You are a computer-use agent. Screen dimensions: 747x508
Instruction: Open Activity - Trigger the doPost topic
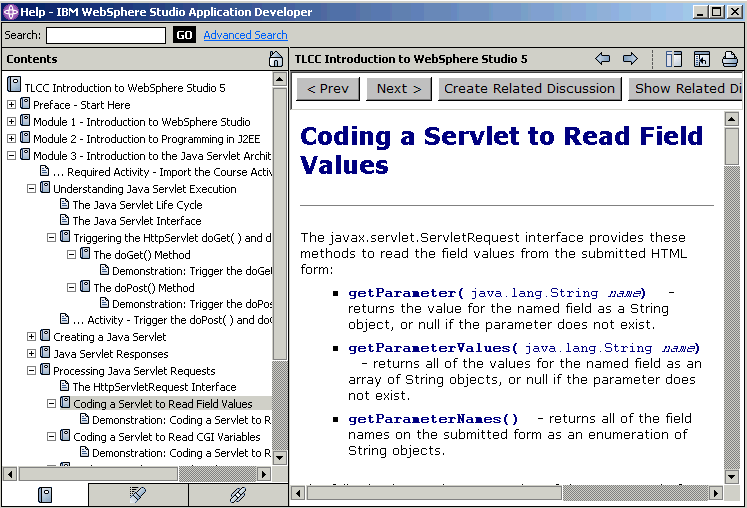click(172, 320)
